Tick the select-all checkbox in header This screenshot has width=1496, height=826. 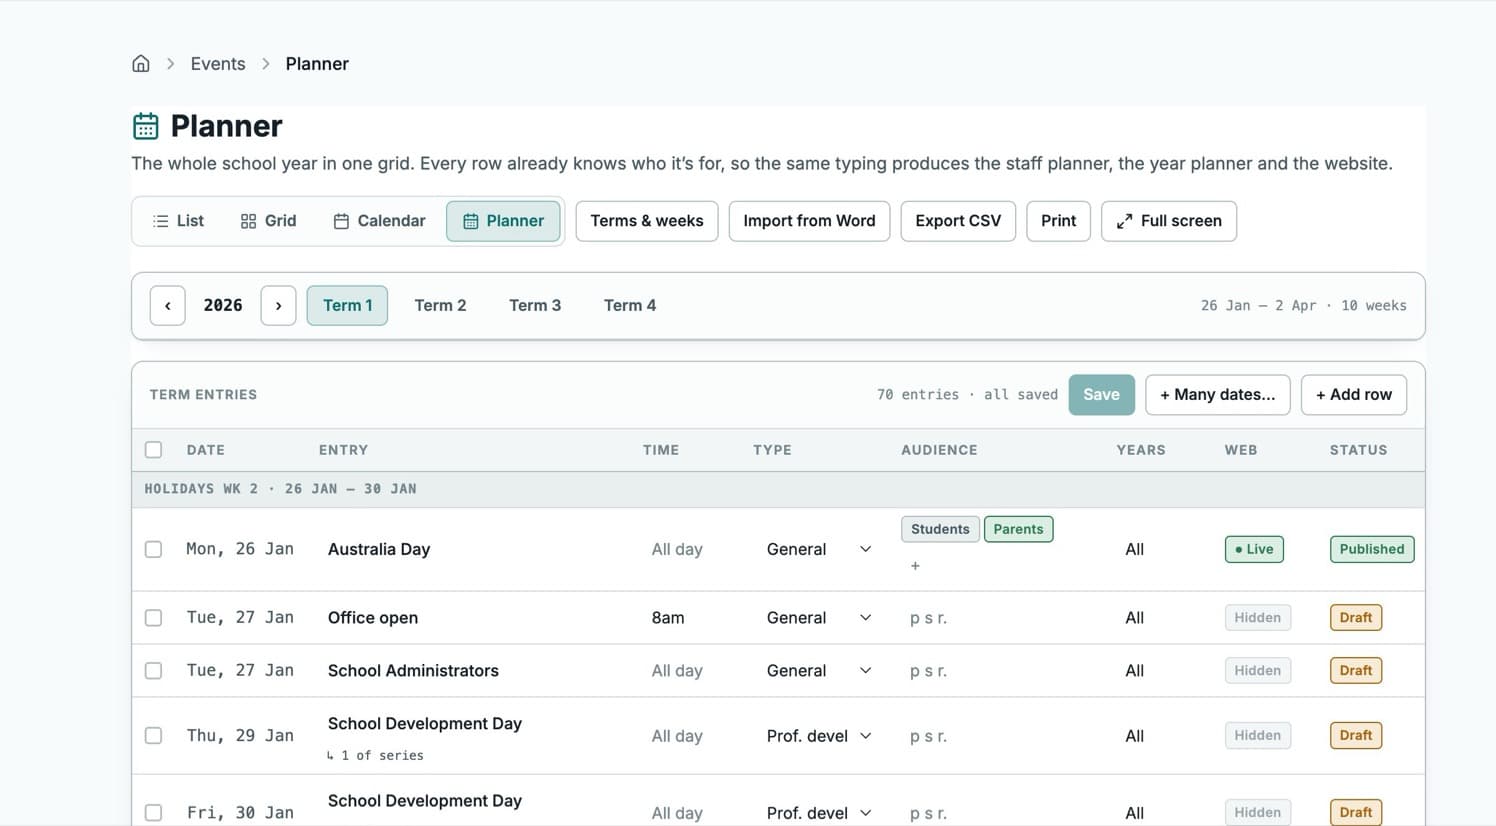click(153, 450)
